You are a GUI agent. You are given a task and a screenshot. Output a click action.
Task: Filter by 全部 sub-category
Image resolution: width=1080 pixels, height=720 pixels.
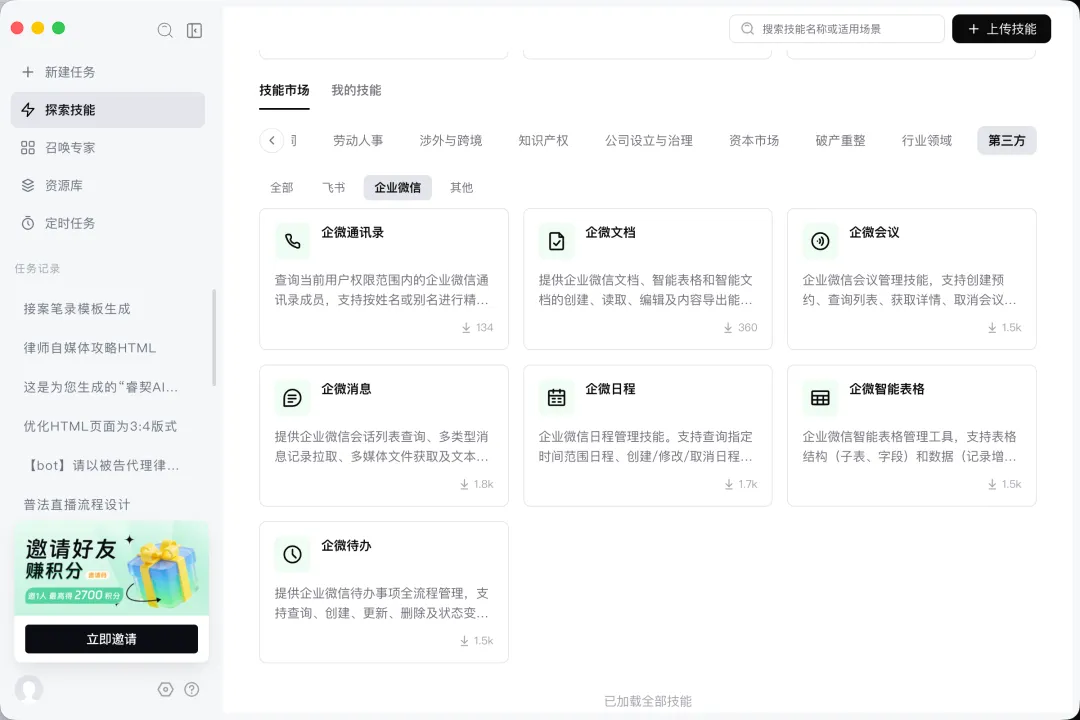pyautogui.click(x=282, y=187)
